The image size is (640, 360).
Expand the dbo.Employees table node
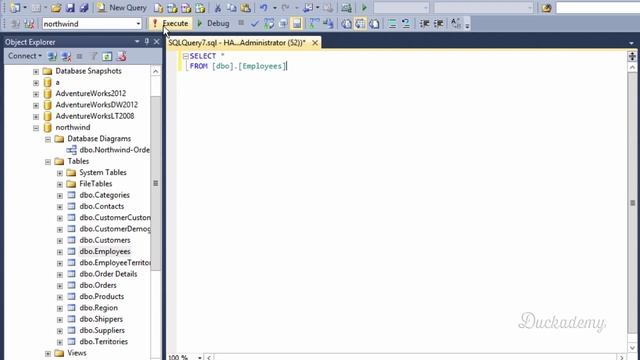(x=60, y=252)
